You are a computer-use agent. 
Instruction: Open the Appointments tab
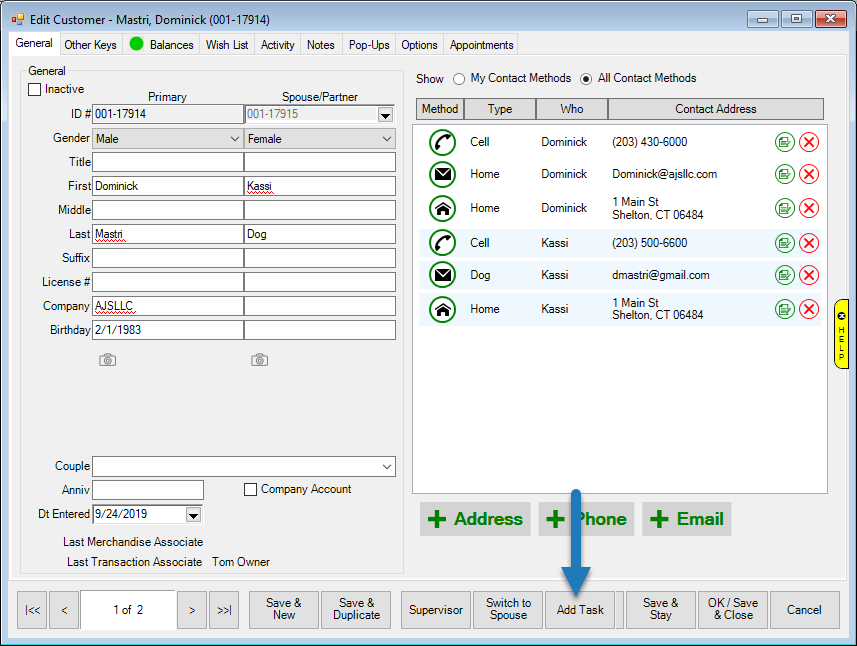(x=481, y=45)
